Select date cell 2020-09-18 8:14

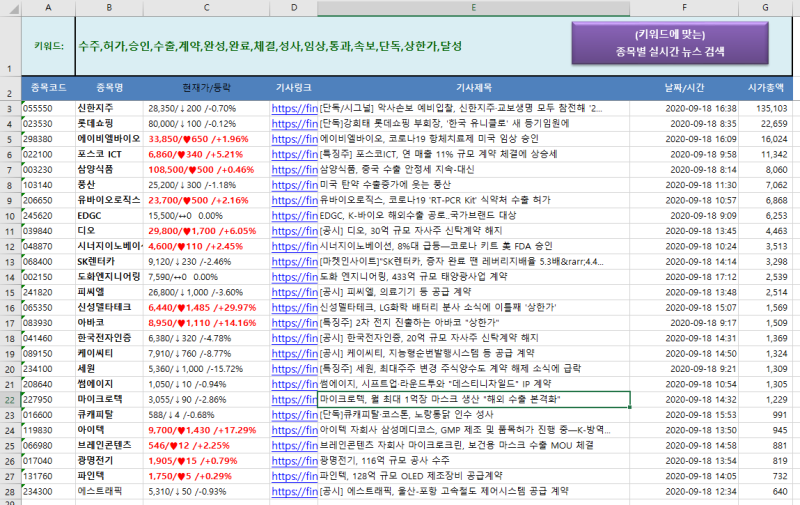684,169
